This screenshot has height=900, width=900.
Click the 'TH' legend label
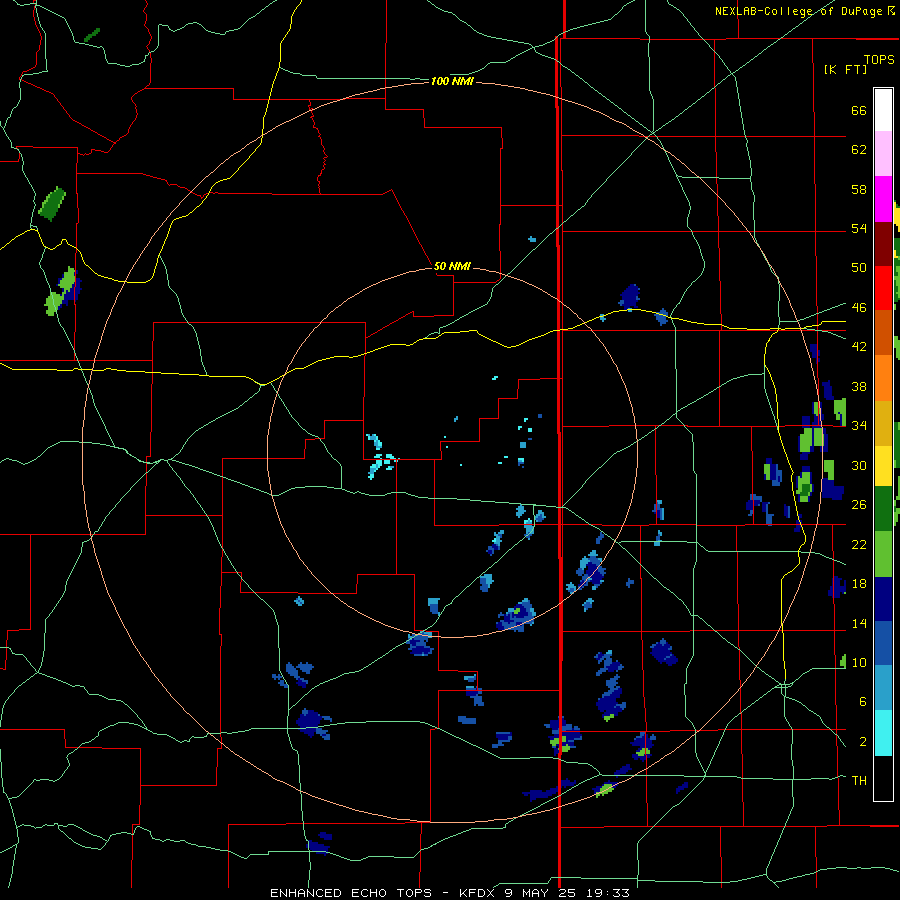tap(859, 780)
